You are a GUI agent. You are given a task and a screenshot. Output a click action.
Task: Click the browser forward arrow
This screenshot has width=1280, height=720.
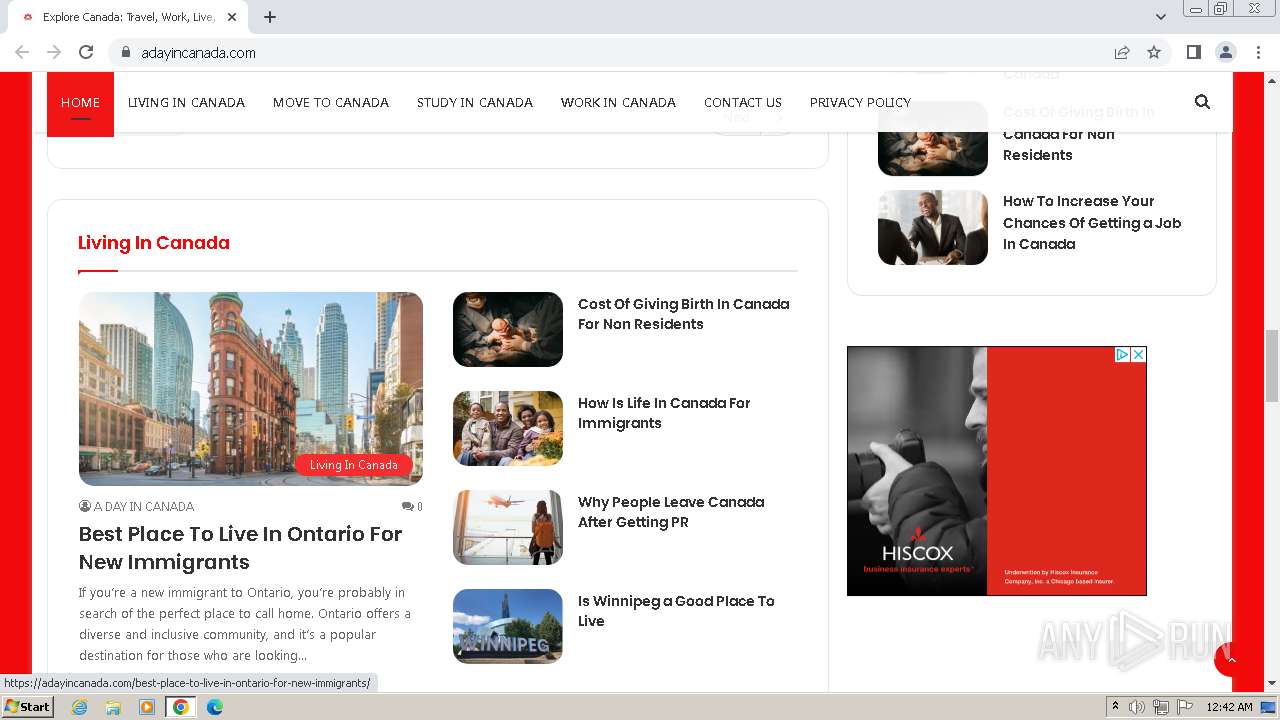(54, 52)
